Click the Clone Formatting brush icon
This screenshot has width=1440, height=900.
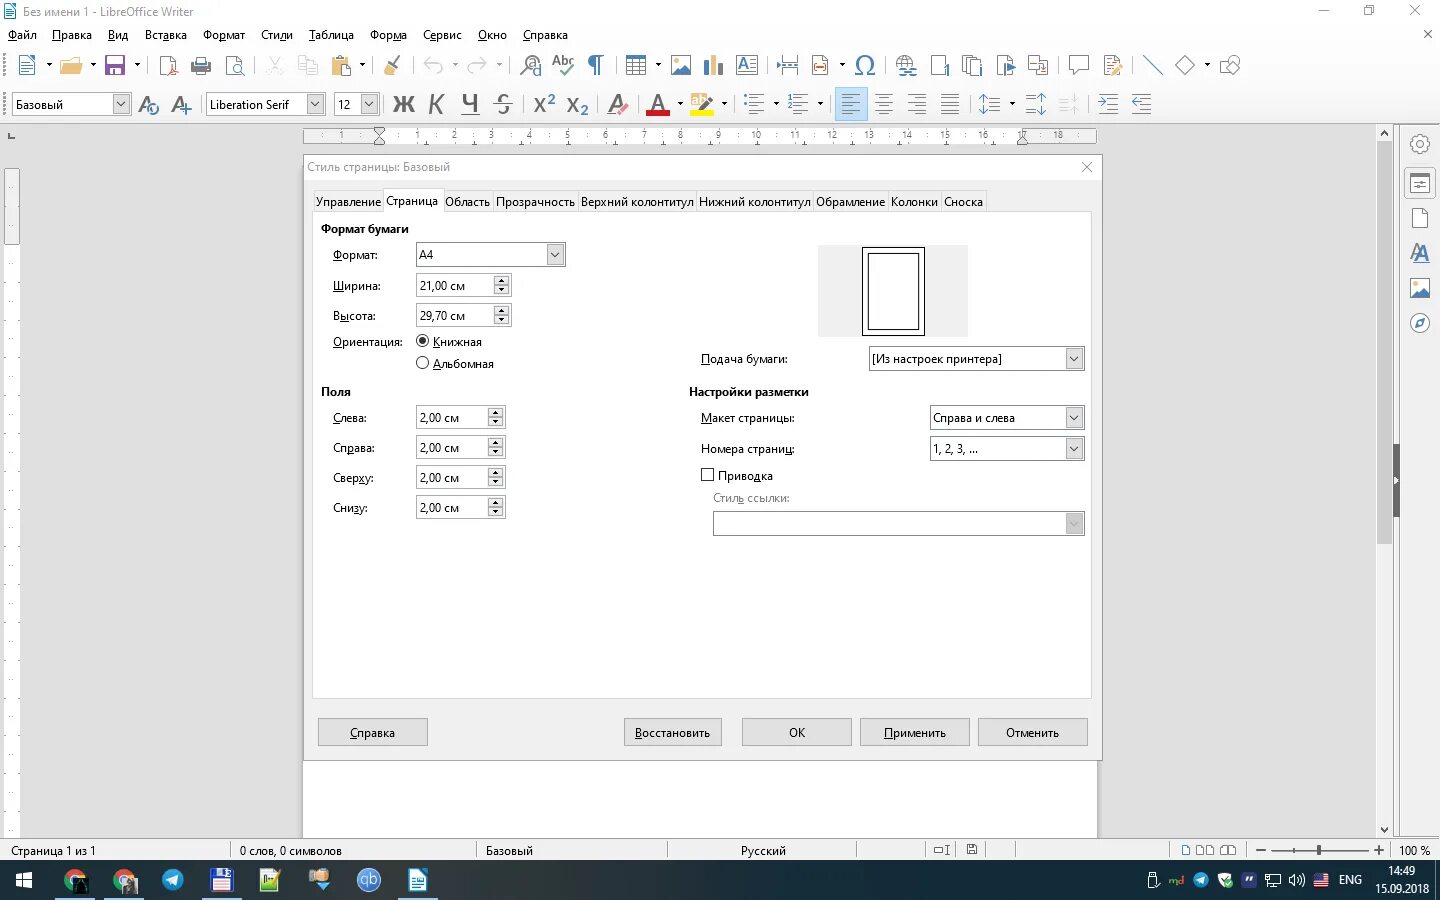coord(392,66)
